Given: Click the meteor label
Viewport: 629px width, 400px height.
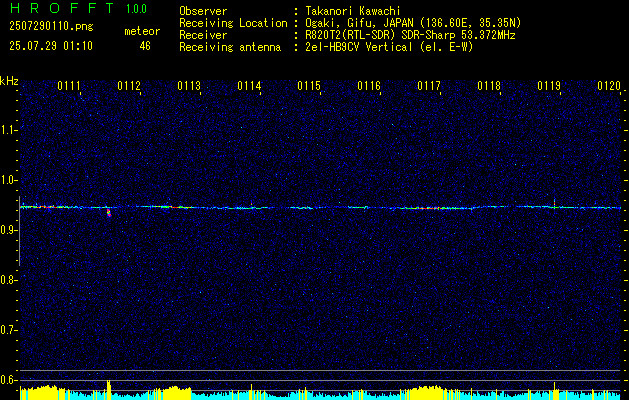Looking at the screenshot, I should click(x=142, y=31).
